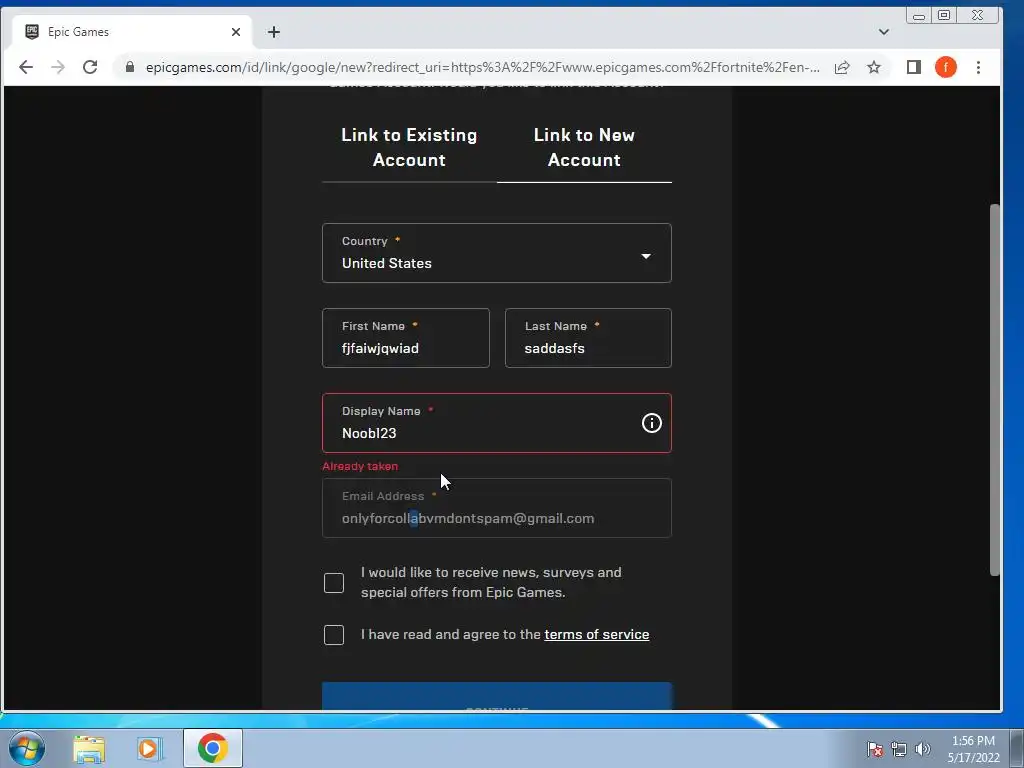Viewport: 1024px width, 768px height.
Task: Open the orange 'f' profile avatar
Action: coord(946,67)
